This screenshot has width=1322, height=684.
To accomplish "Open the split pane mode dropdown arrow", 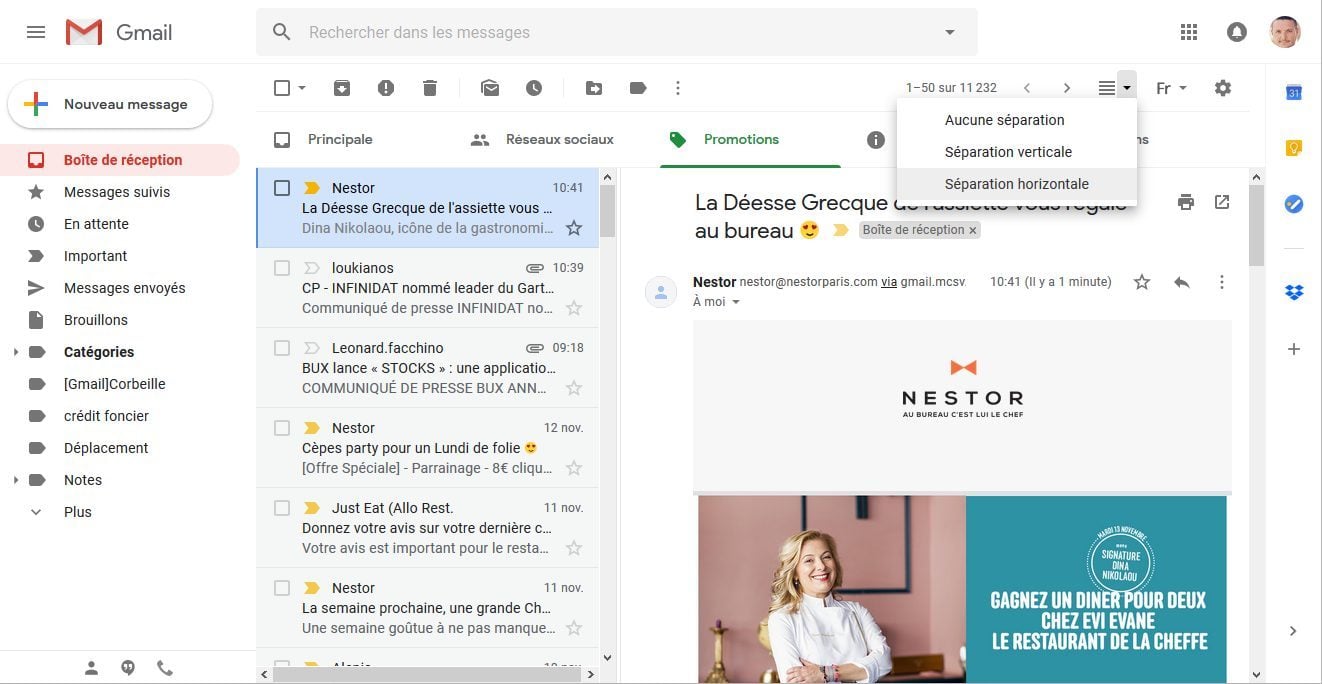I will pyautogui.click(x=1127, y=88).
